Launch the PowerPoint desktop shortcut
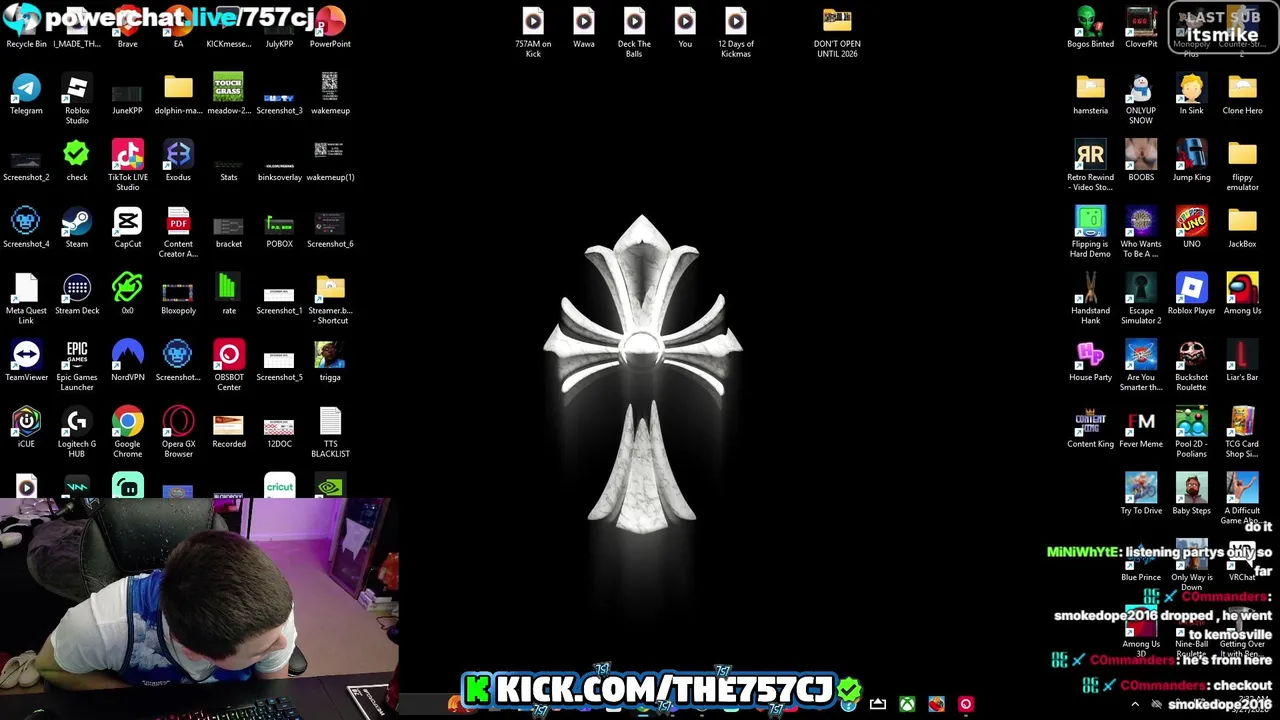The height and width of the screenshot is (720, 1280). (330, 28)
